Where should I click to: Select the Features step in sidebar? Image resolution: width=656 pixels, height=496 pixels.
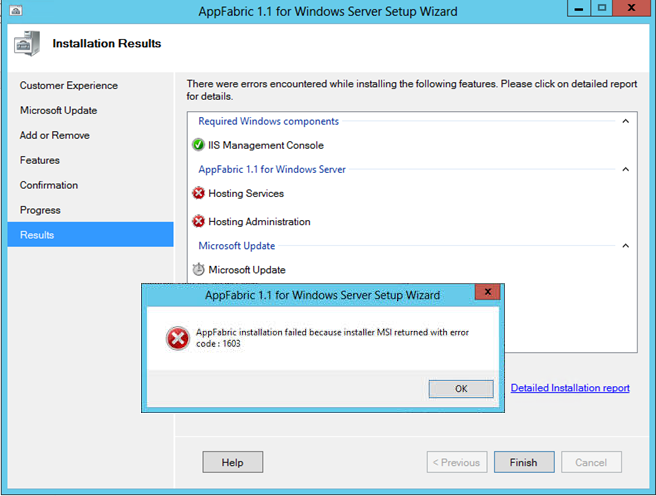pyautogui.click(x=40, y=160)
